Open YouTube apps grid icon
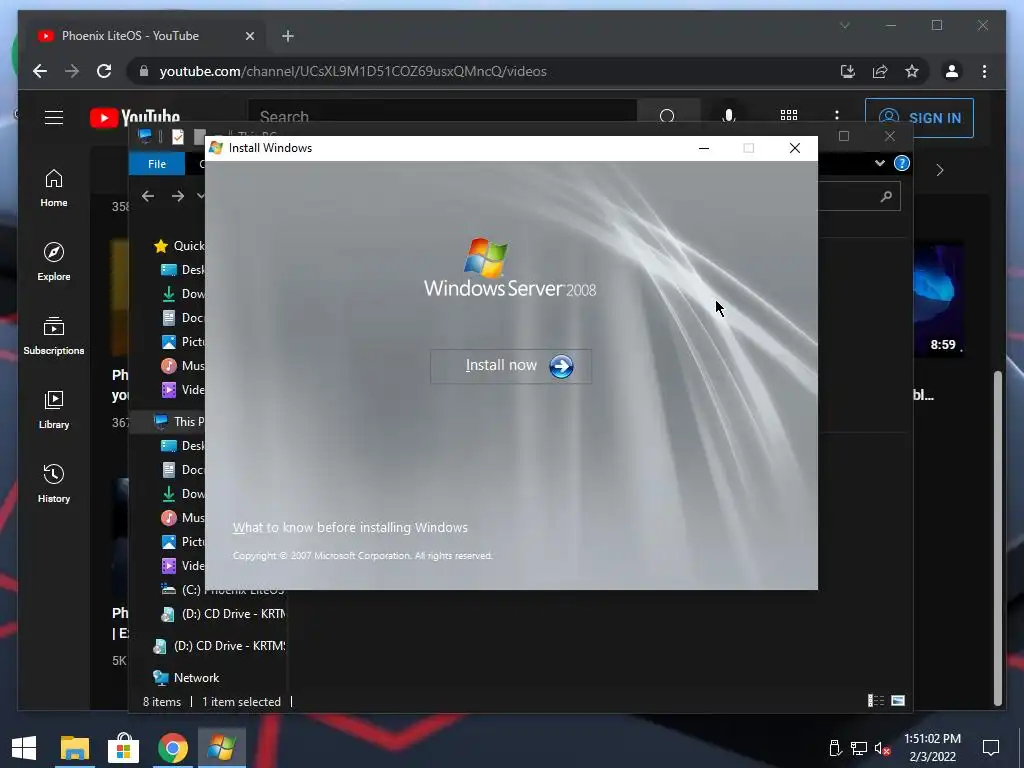The width and height of the screenshot is (1024, 768). tap(789, 115)
